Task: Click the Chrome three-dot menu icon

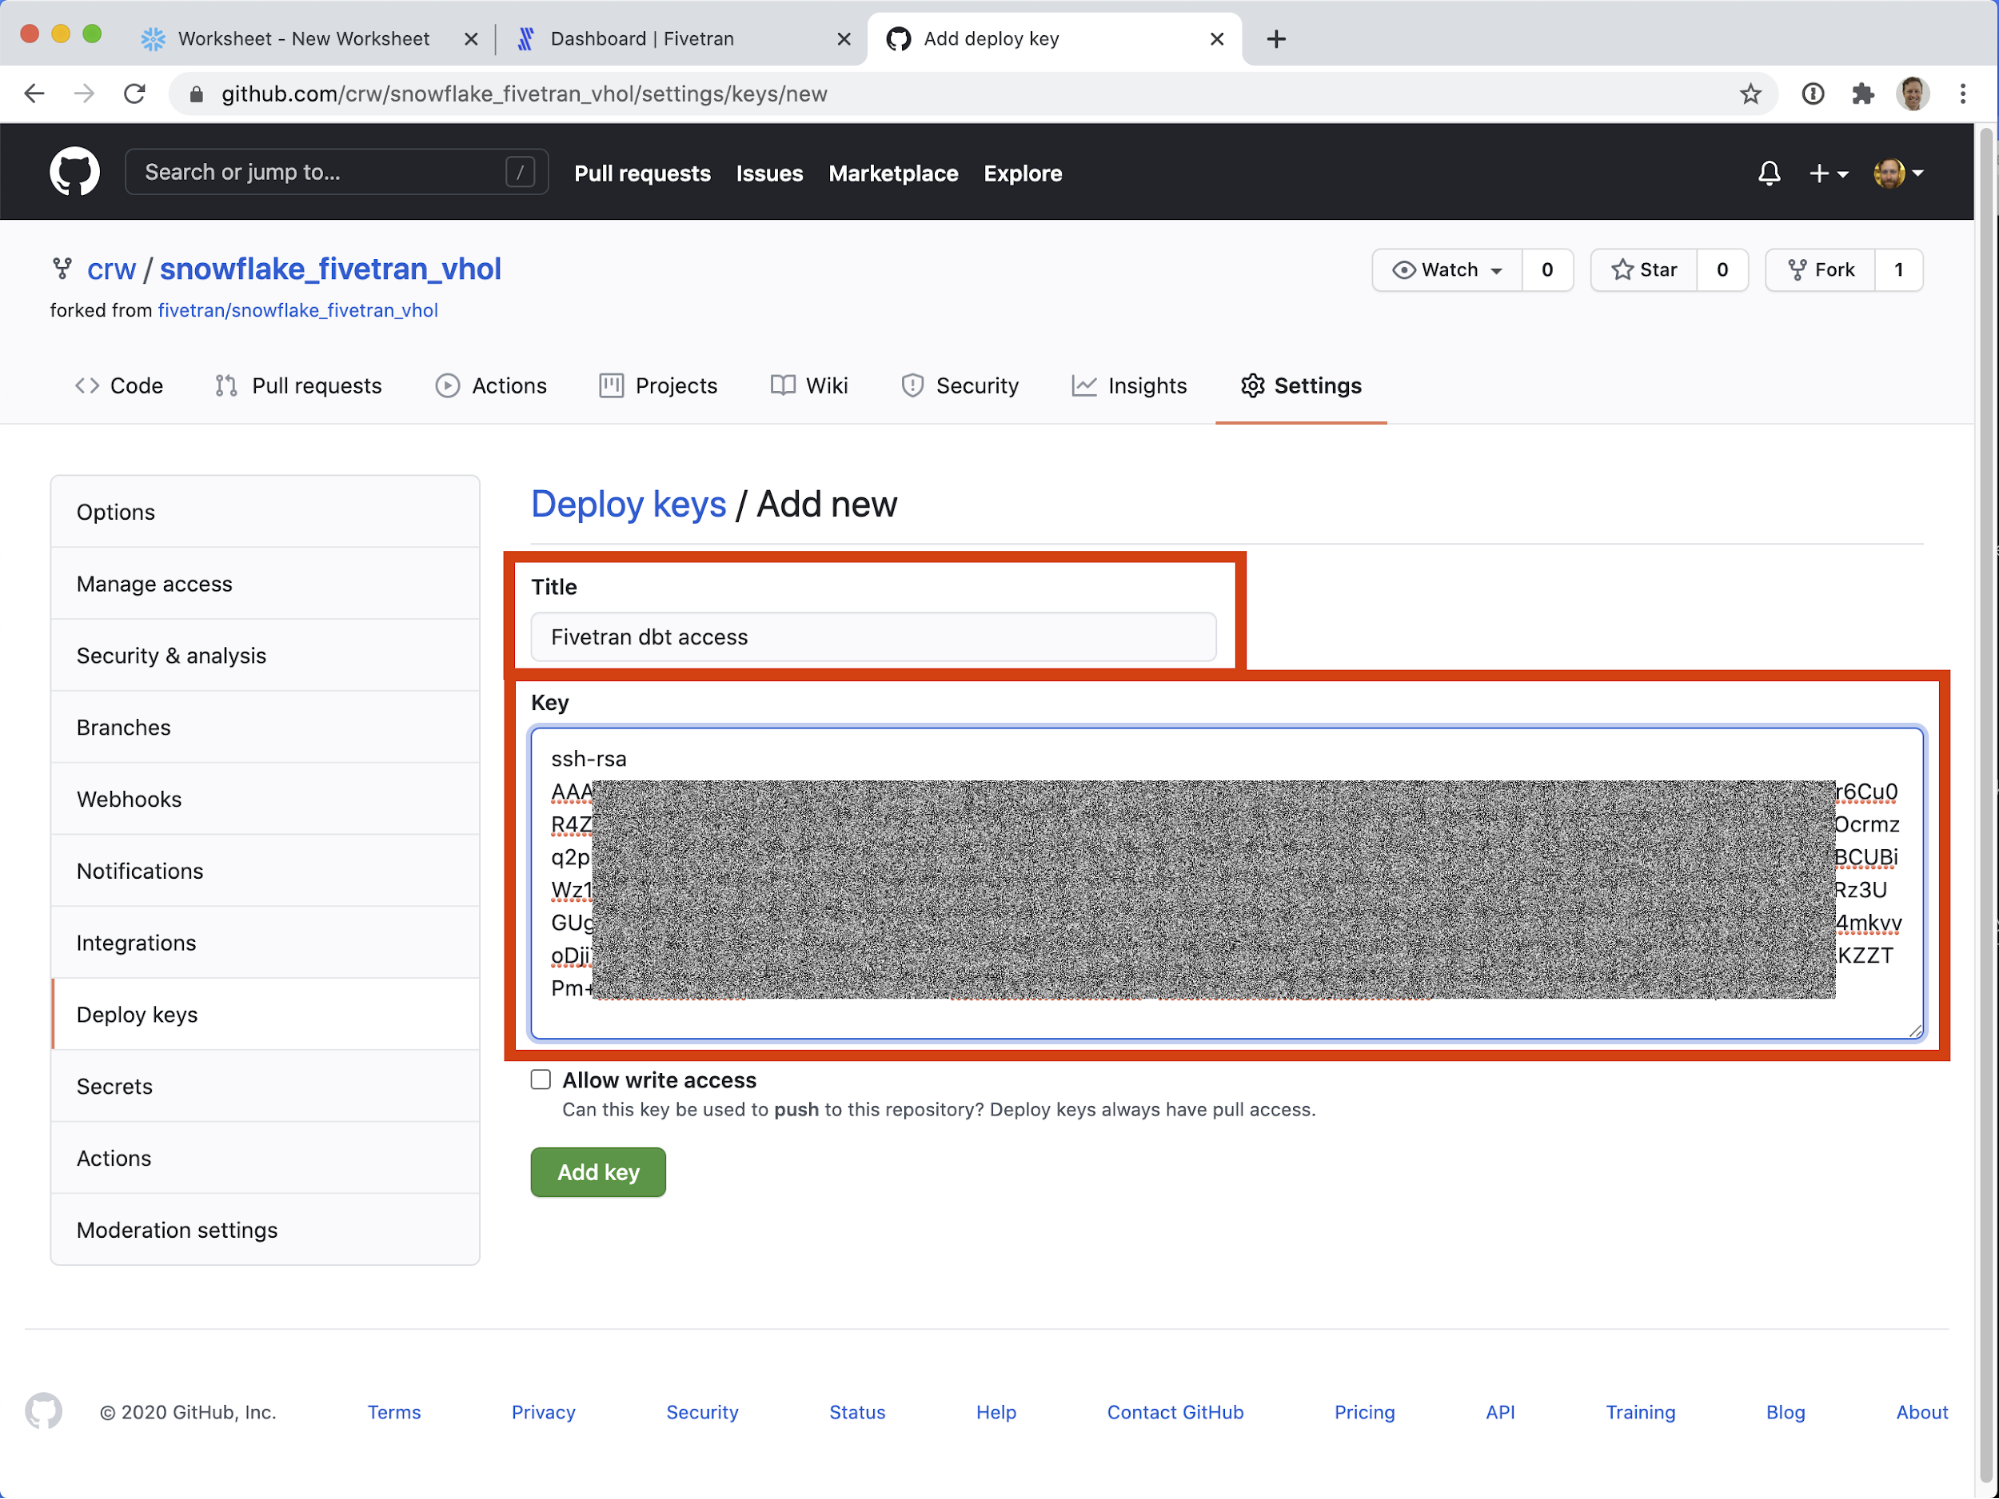Action: pos(1963,94)
